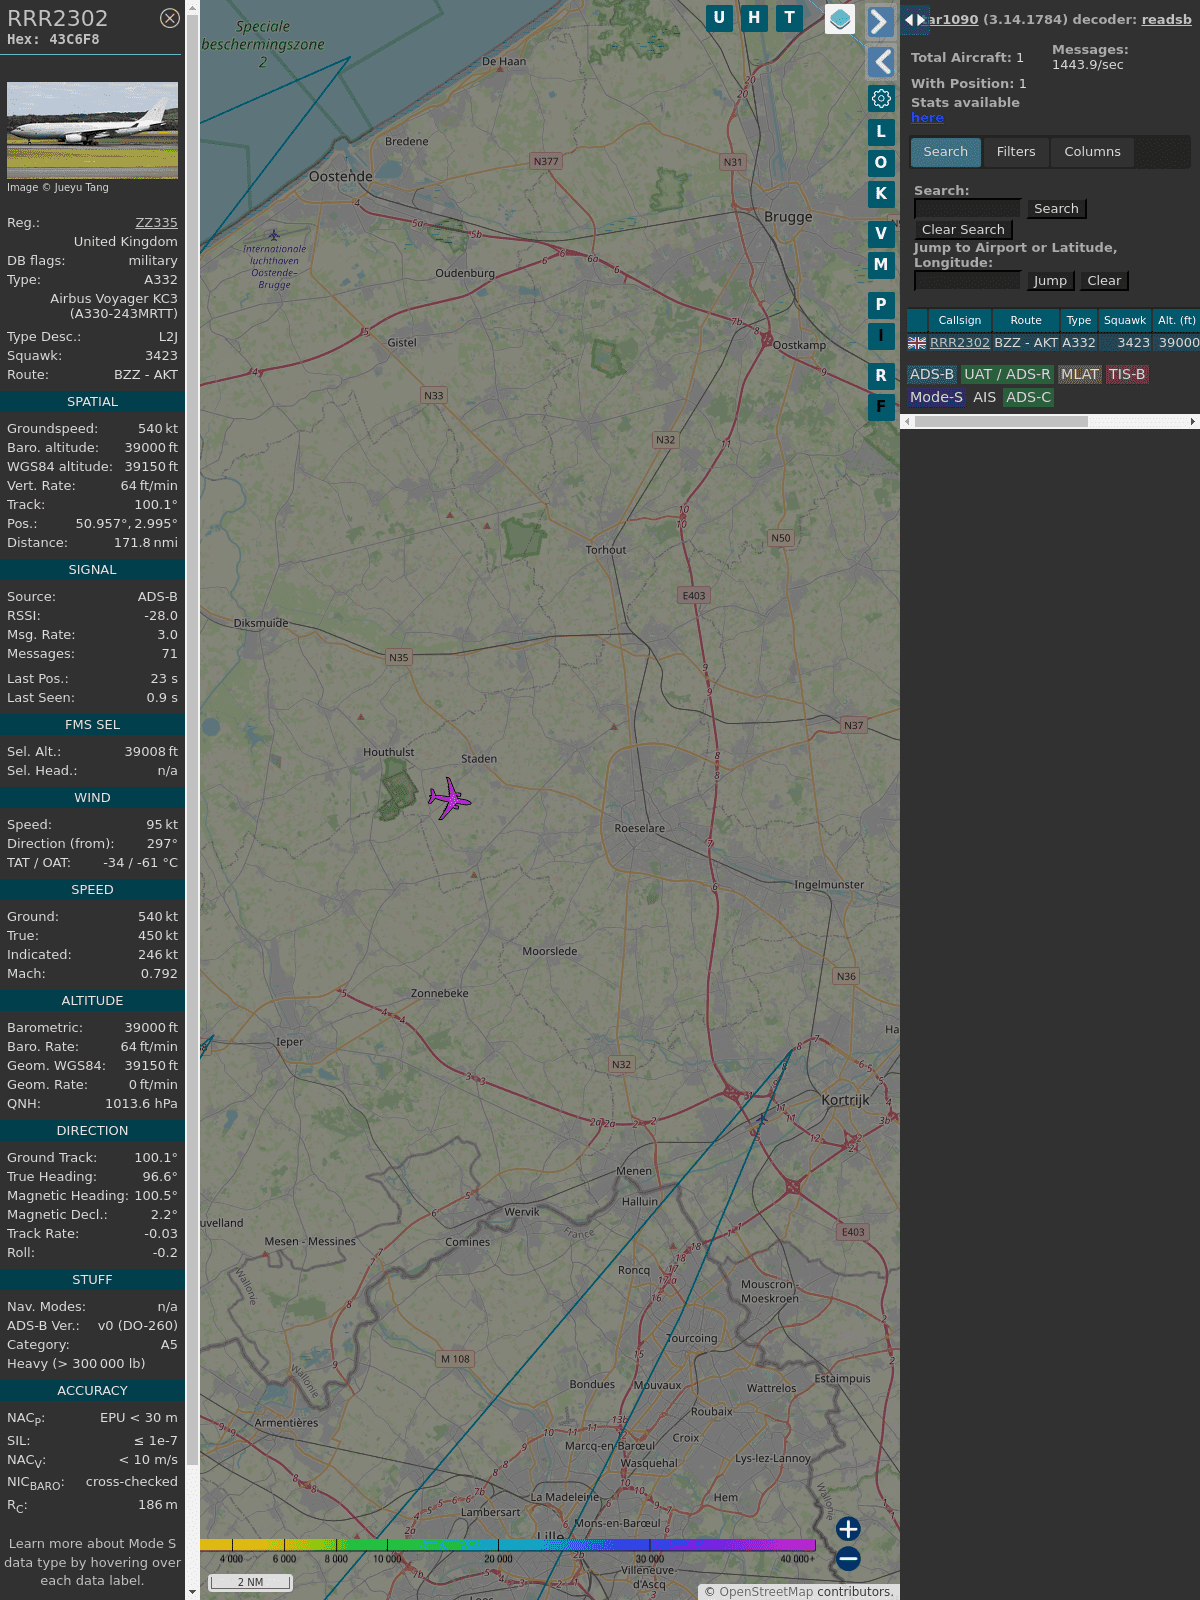The width and height of the screenshot is (1200, 1600).
Task: Click the settings gear icon
Action: tap(881, 98)
